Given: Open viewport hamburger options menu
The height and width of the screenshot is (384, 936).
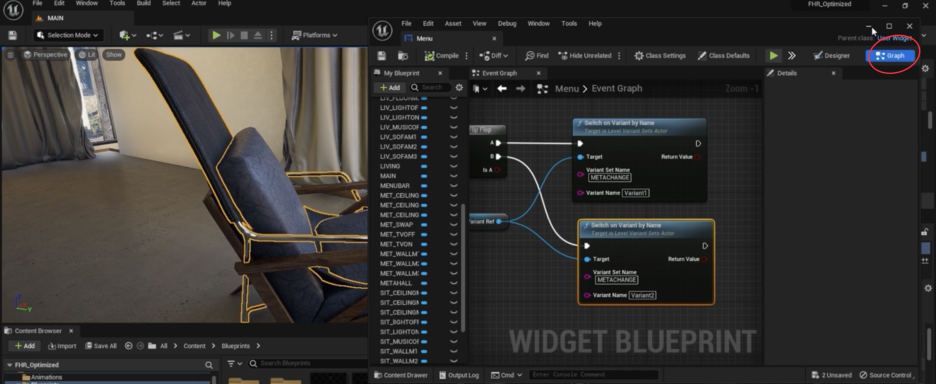Looking at the screenshot, I should point(10,54).
